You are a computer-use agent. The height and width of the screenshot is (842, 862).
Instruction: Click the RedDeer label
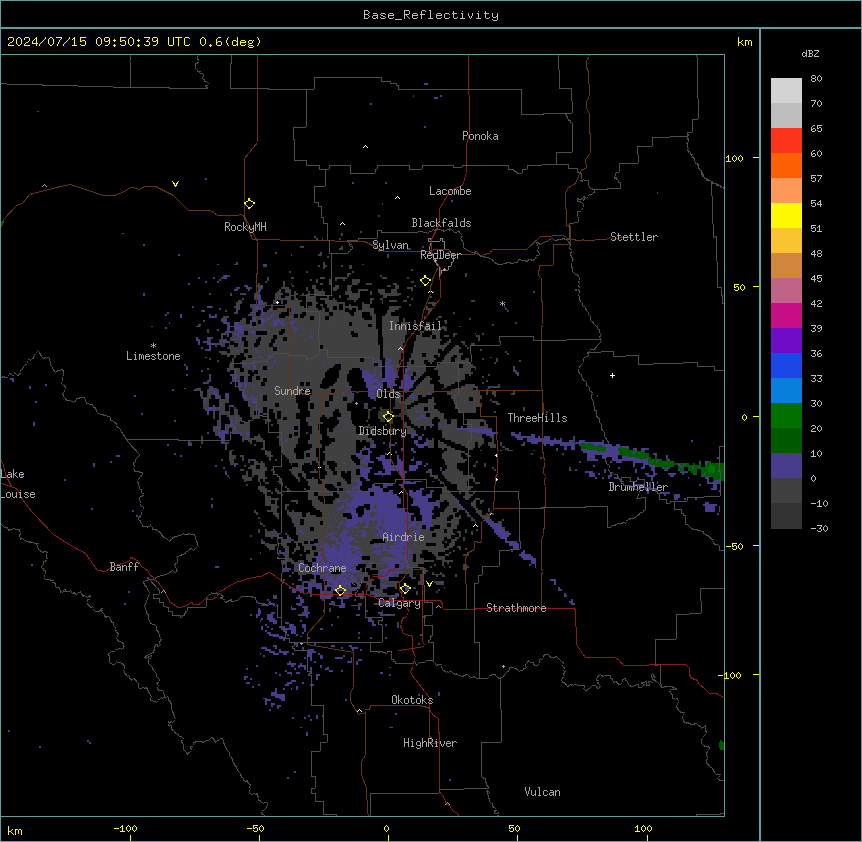point(440,255)
